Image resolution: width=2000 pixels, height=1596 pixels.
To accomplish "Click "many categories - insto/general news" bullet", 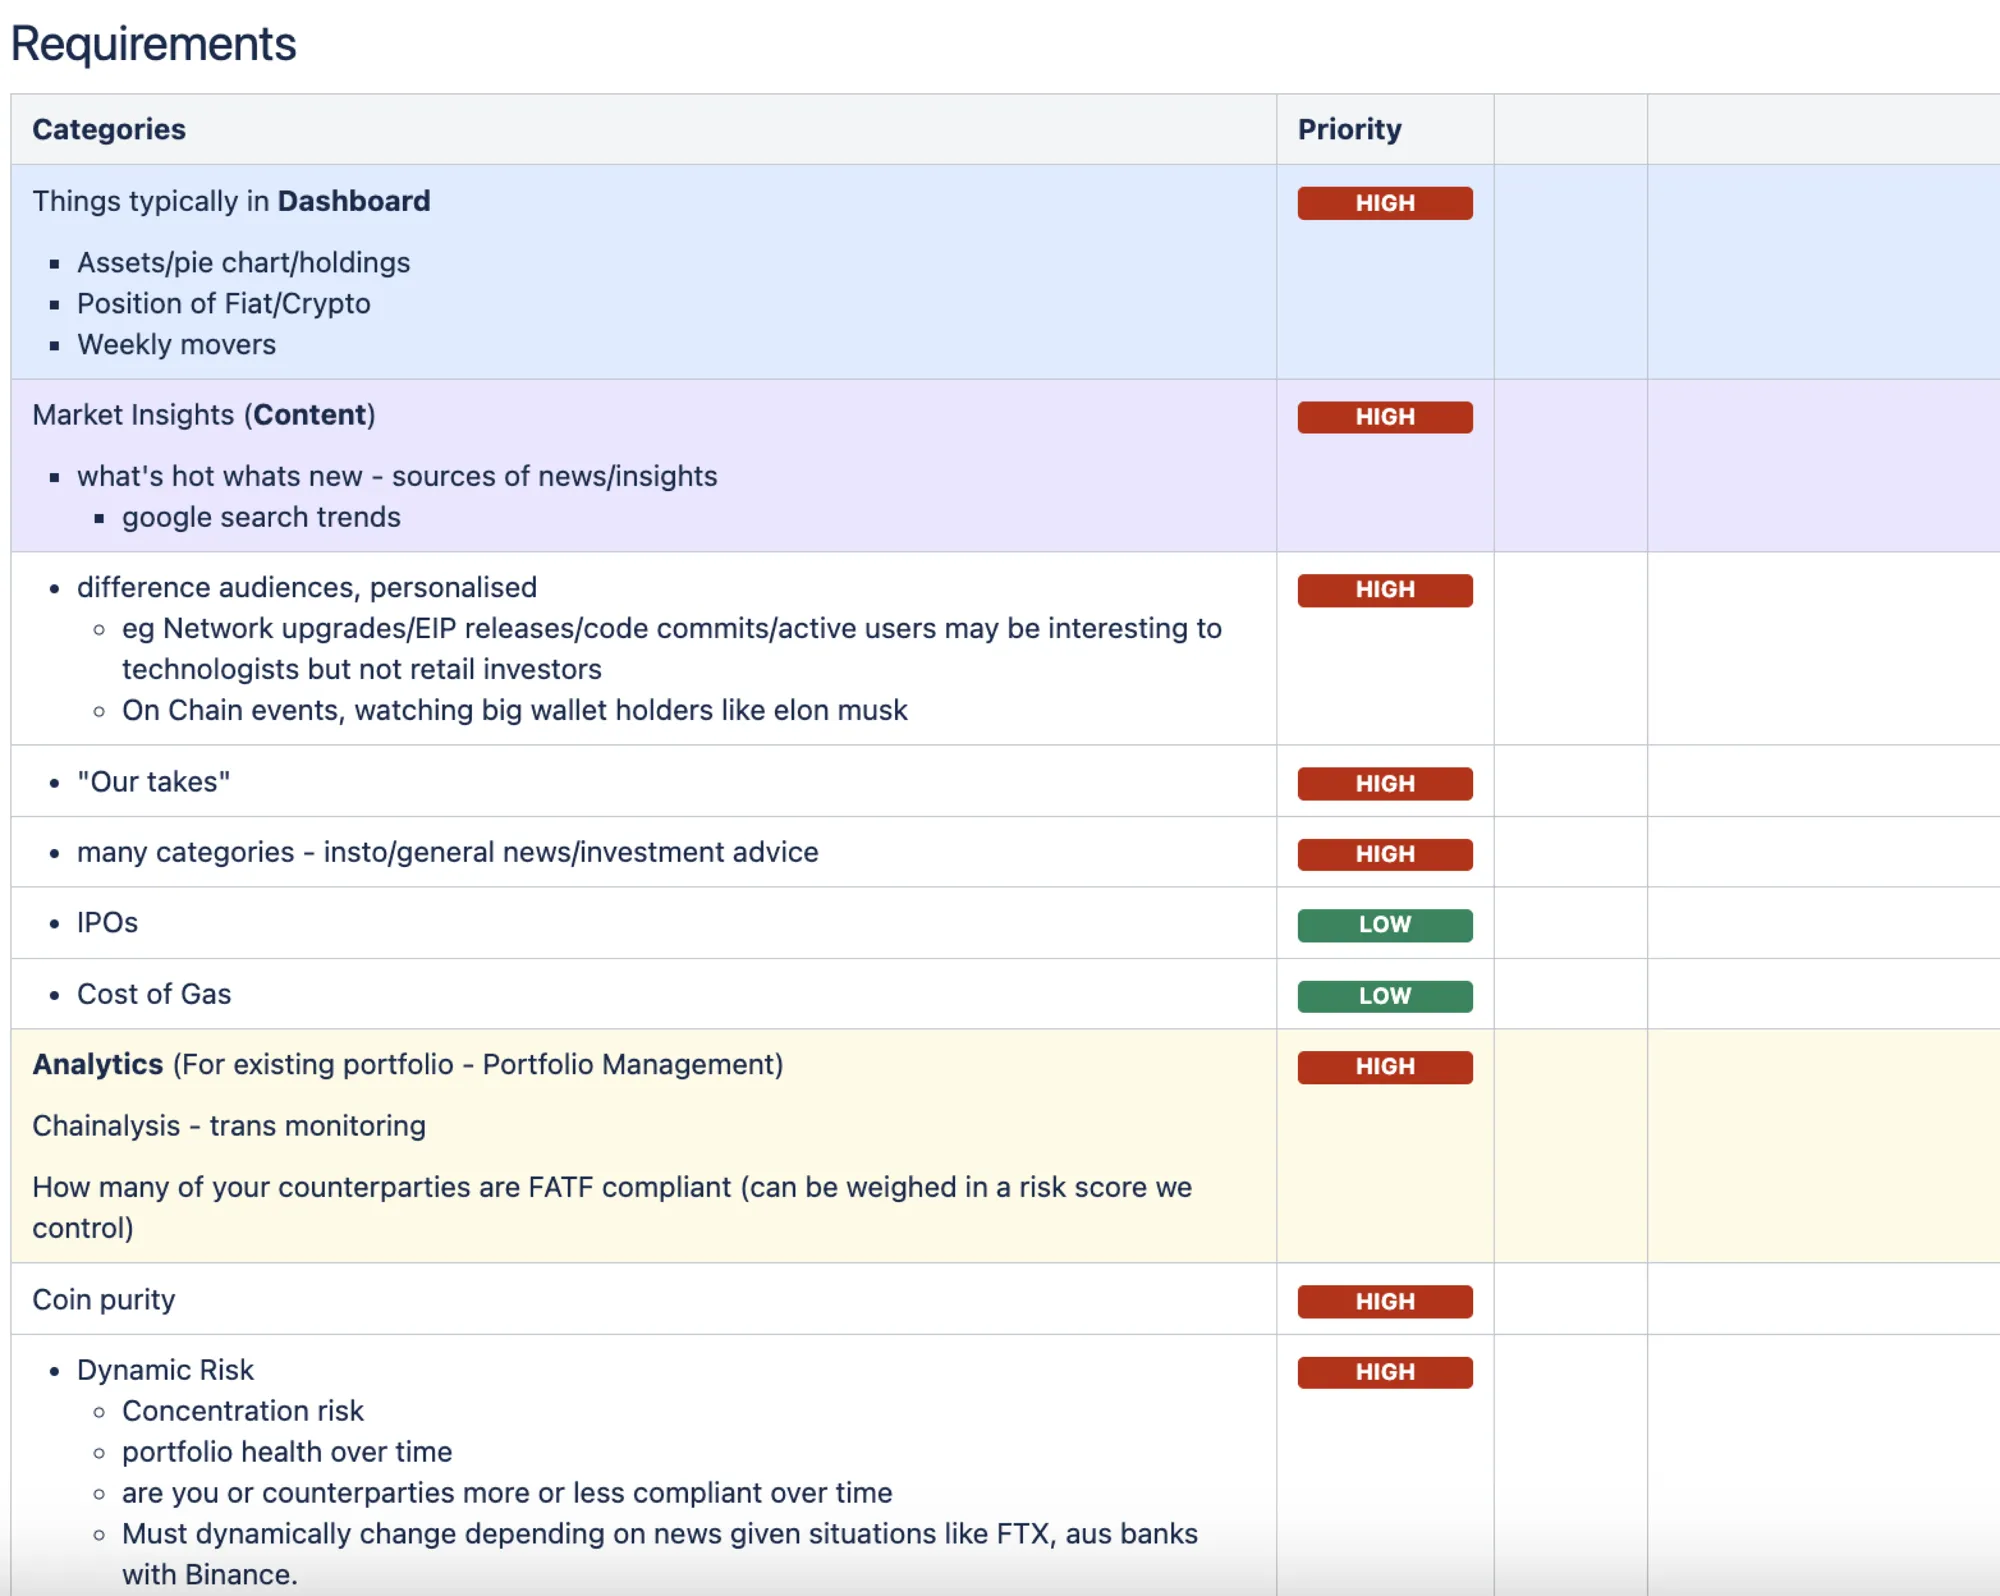I will 447,852.
